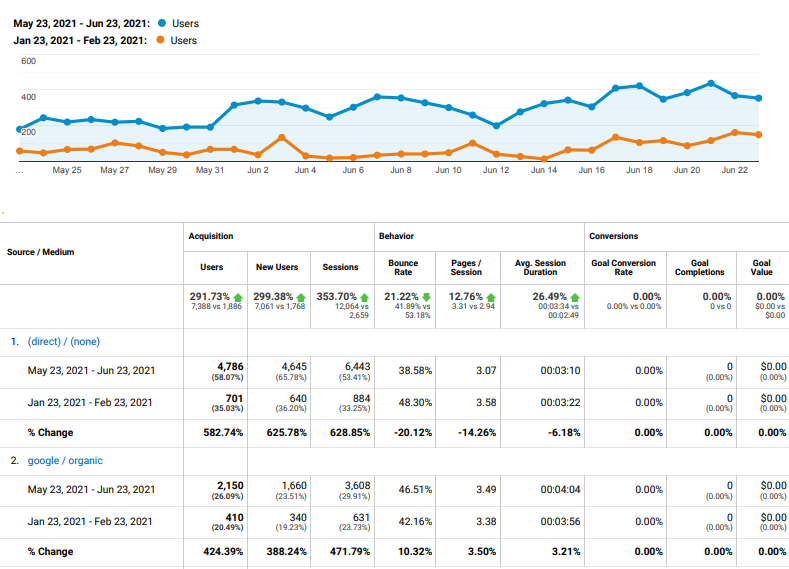The image size is (789, 569).
Task: Click the May 25 chart axis label
Action: pyautogui.click(x=67, y=170)
